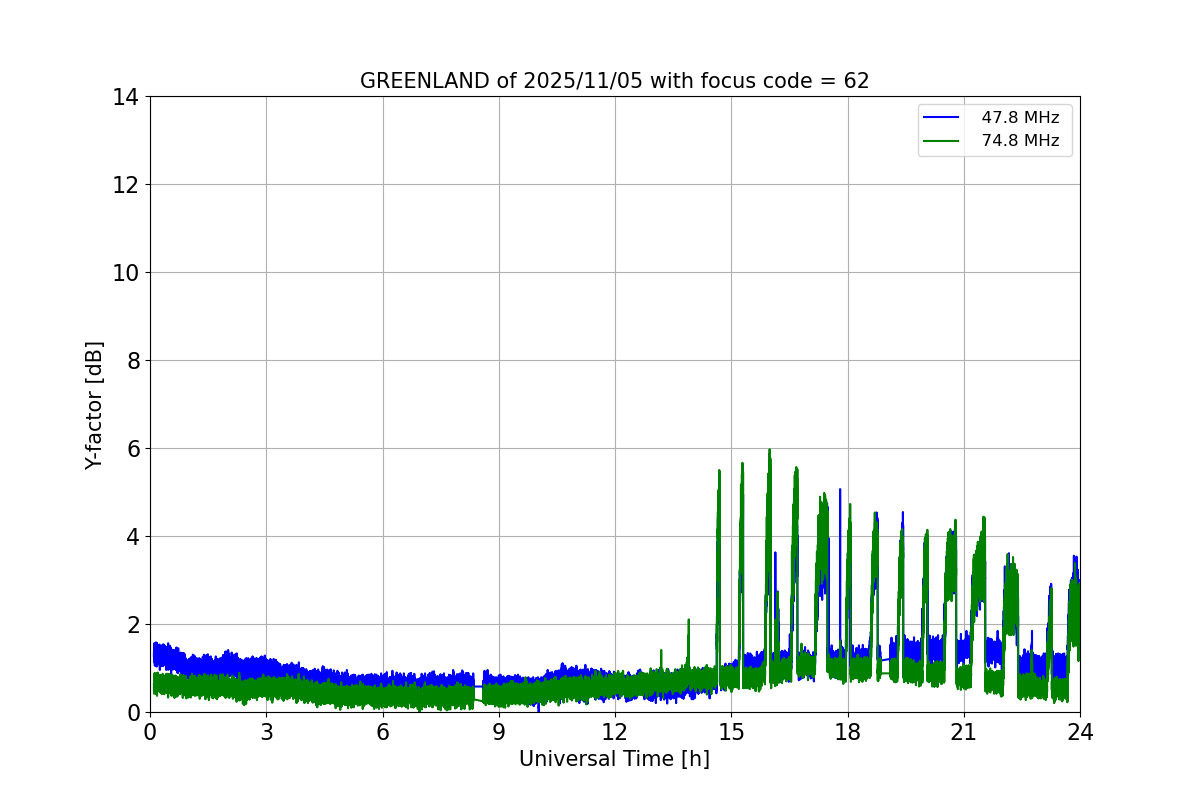Click the 3 tick on the time axis
This screenshot has height=800, width=1200.
(x=266, y=732)
